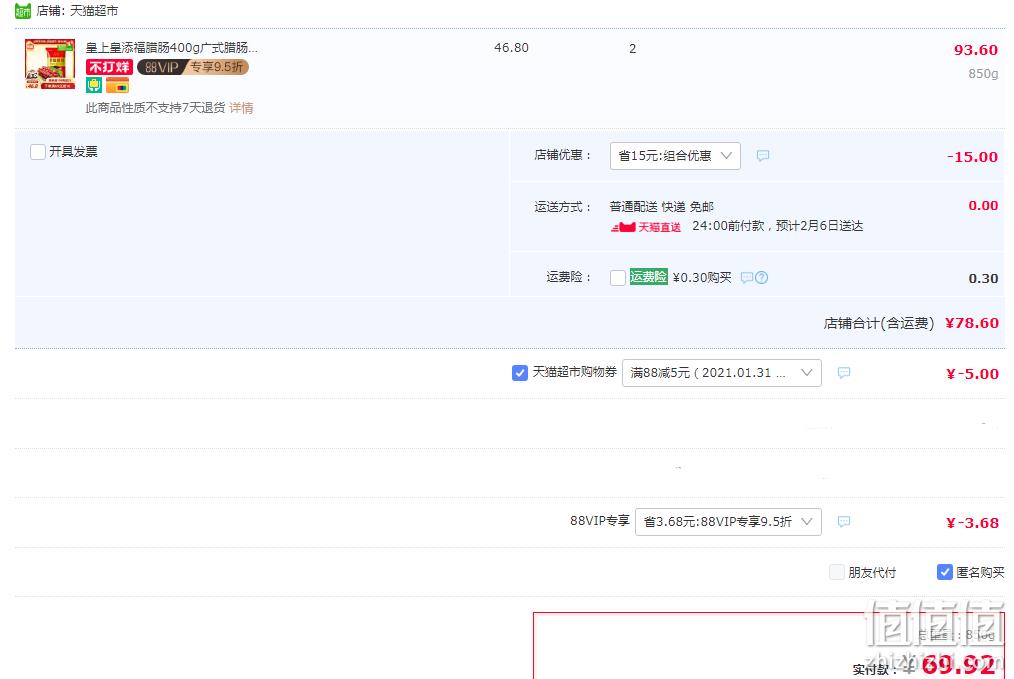Screen dimensions: 1014x679
Task: Click the comment icon next to 店铺优惠 dropdown
Action: [763, 155]
